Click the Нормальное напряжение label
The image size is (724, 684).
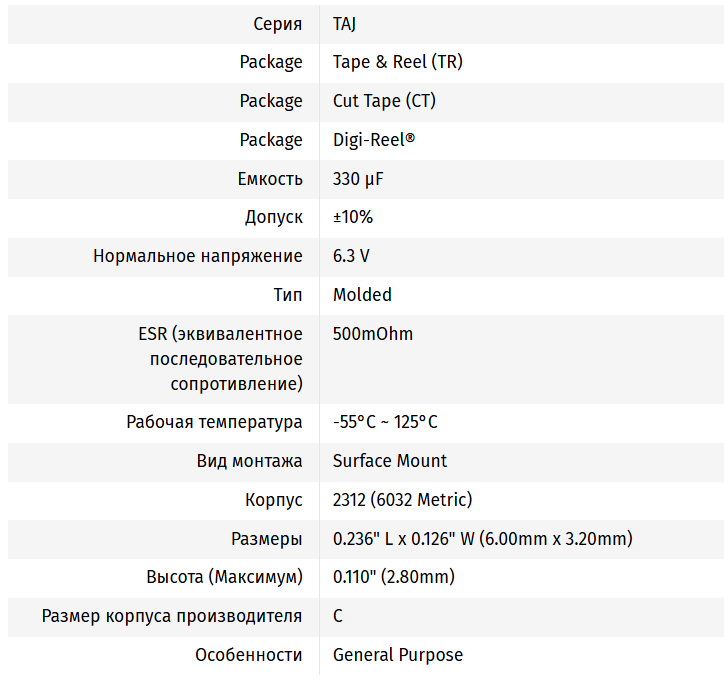198,256
